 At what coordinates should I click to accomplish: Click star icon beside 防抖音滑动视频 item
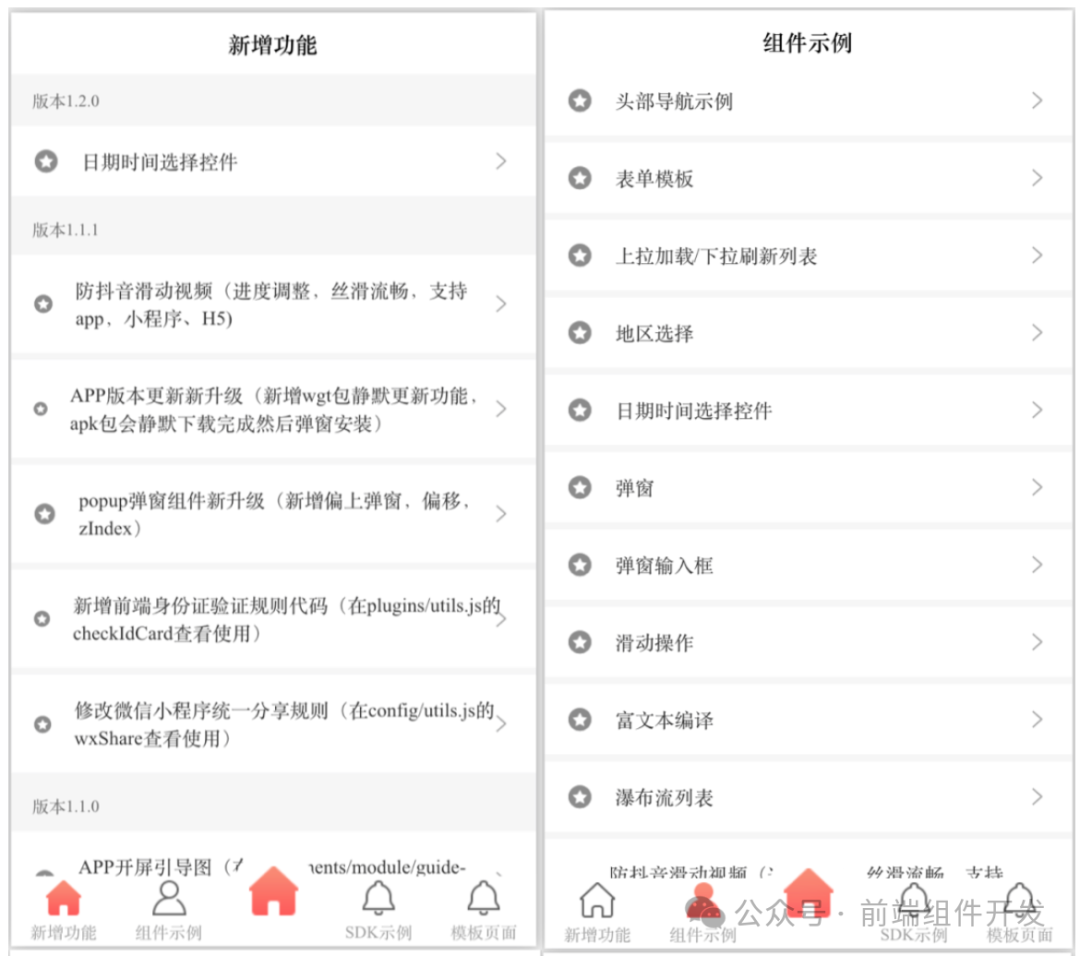[43, 304]
